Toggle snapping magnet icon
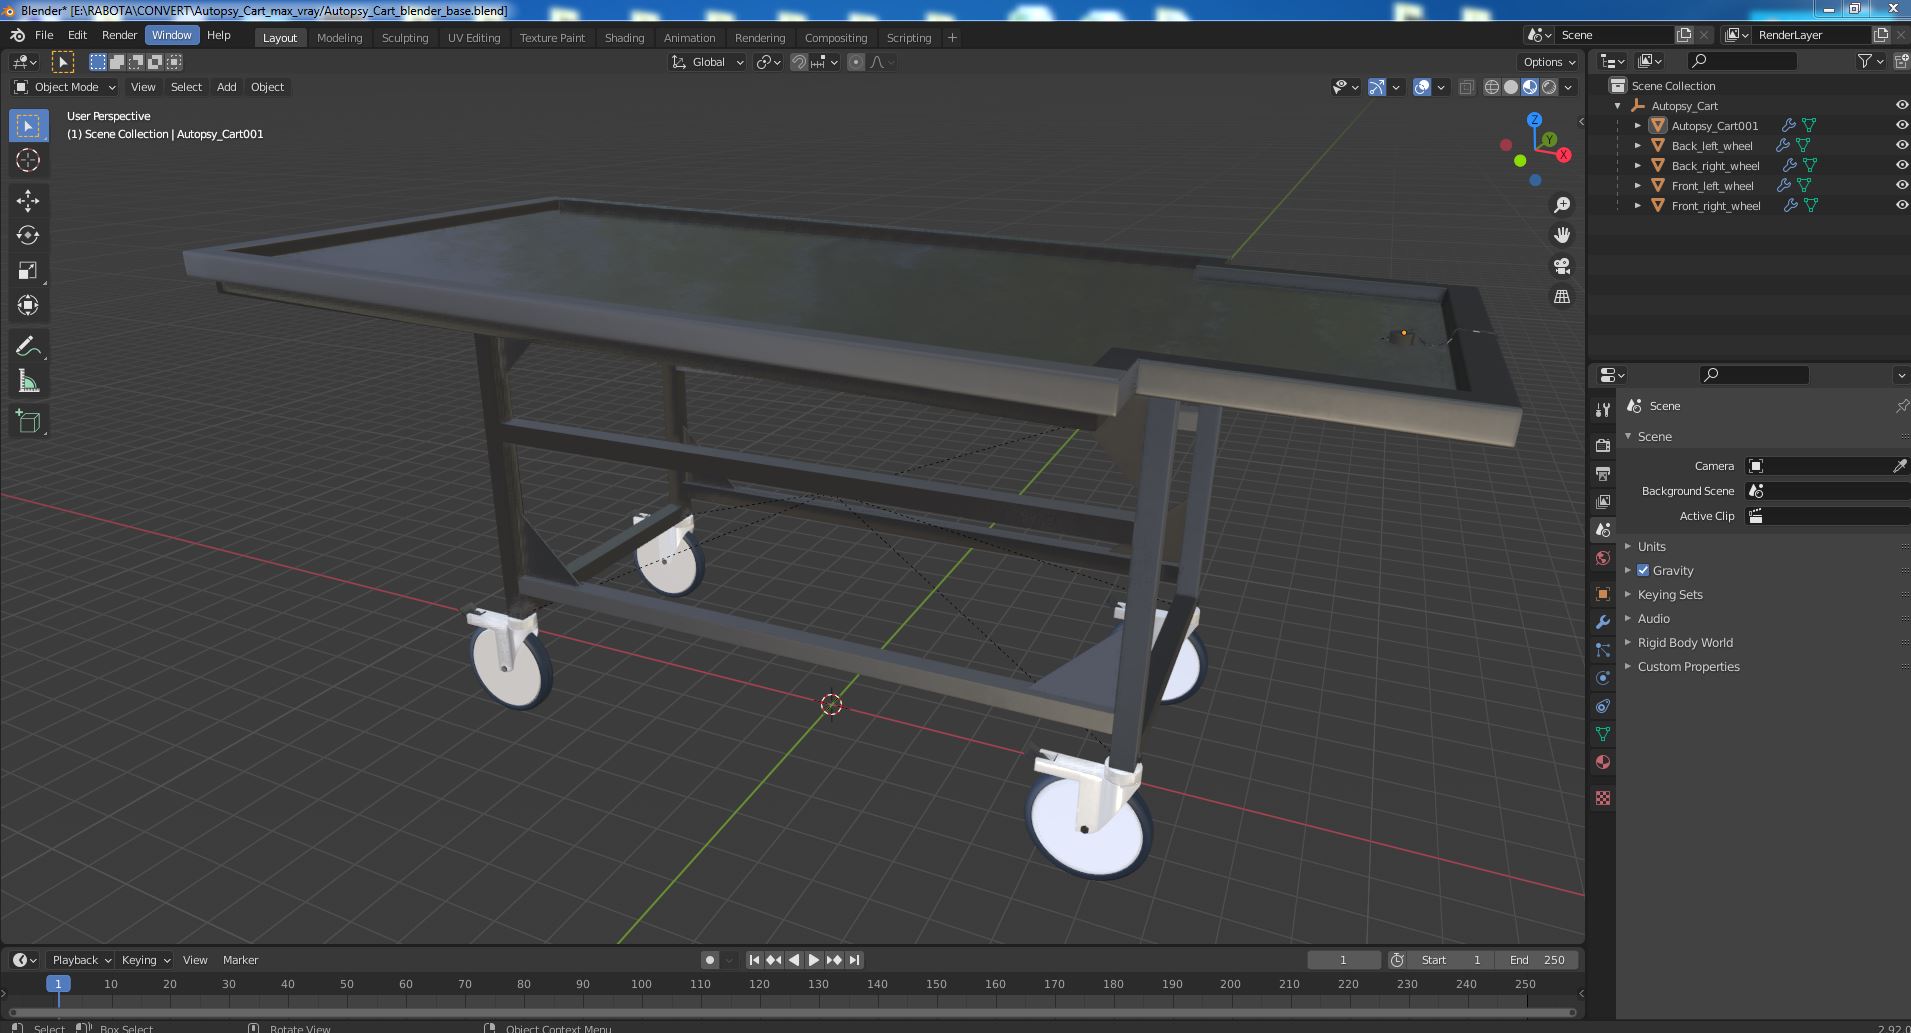Screen dimensions: 1911x1033 (x=799, y=62)
